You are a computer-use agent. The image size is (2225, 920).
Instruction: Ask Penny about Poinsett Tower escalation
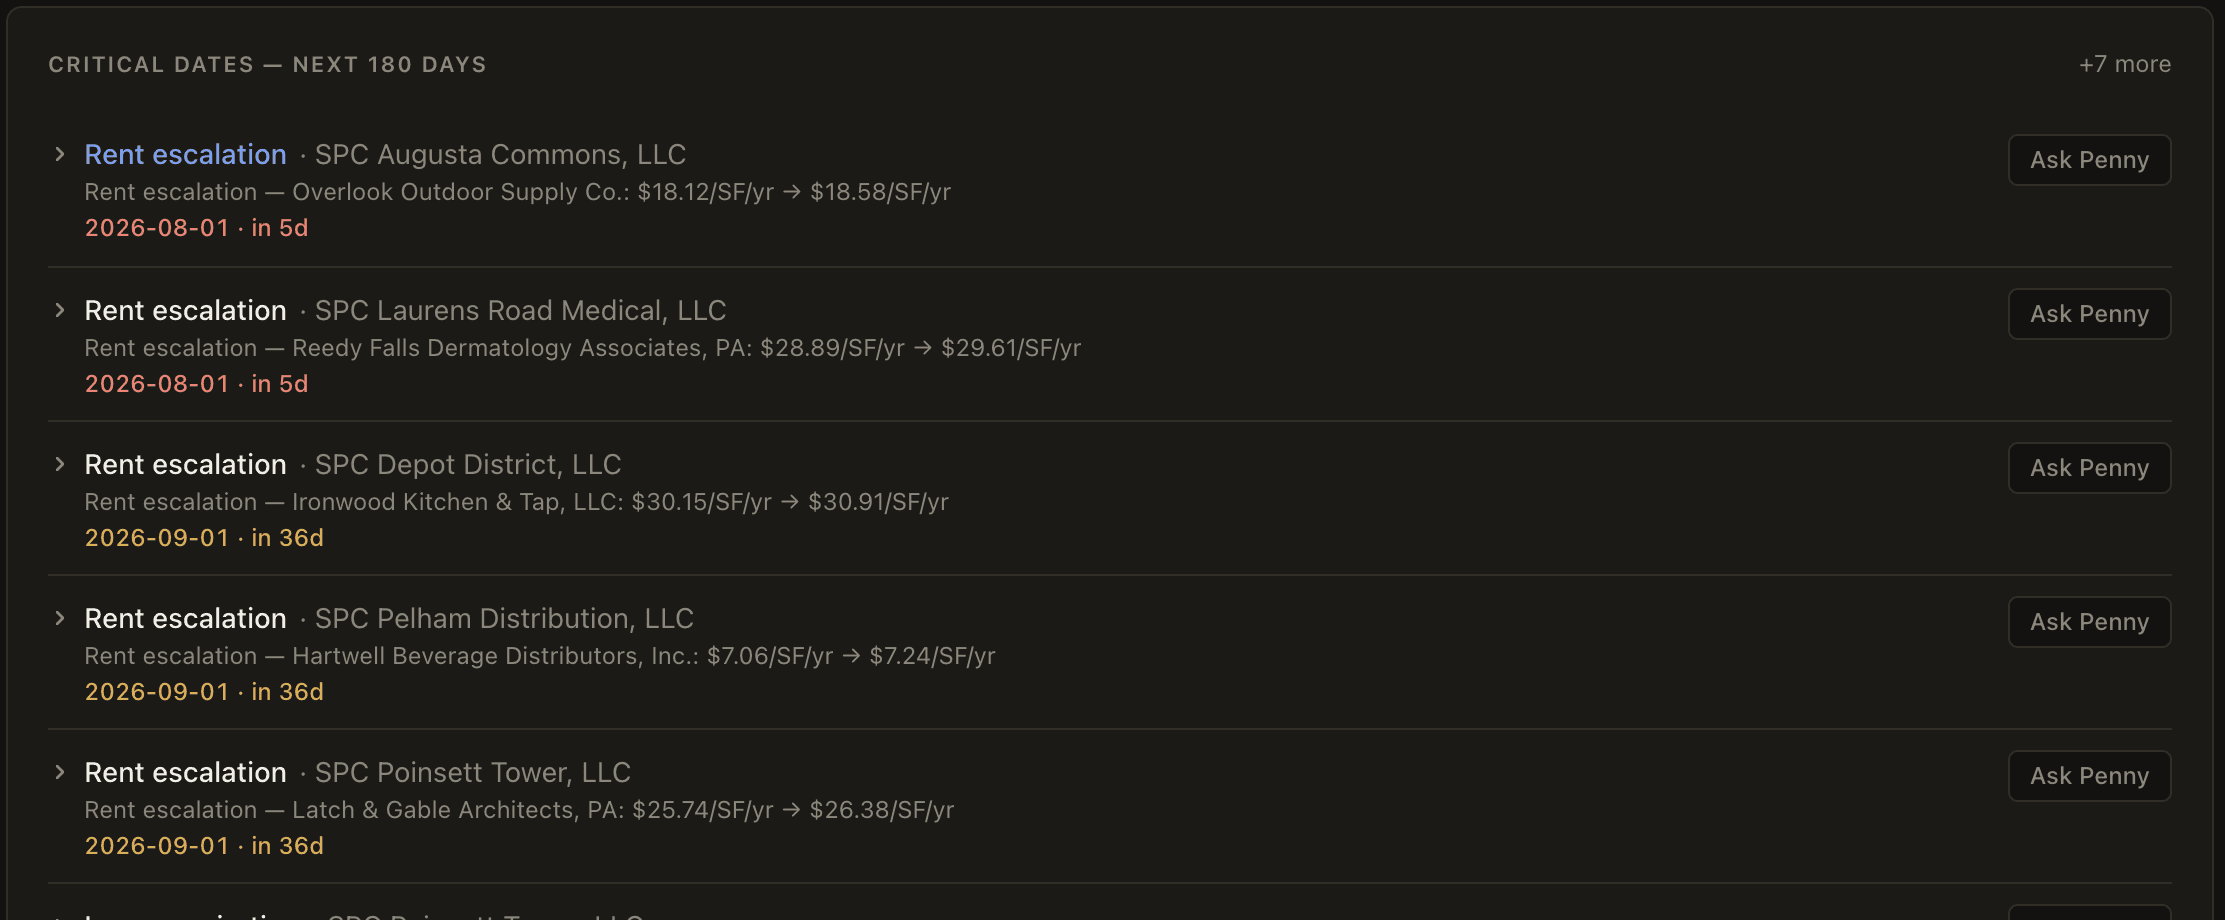[x=2089, y=776]
